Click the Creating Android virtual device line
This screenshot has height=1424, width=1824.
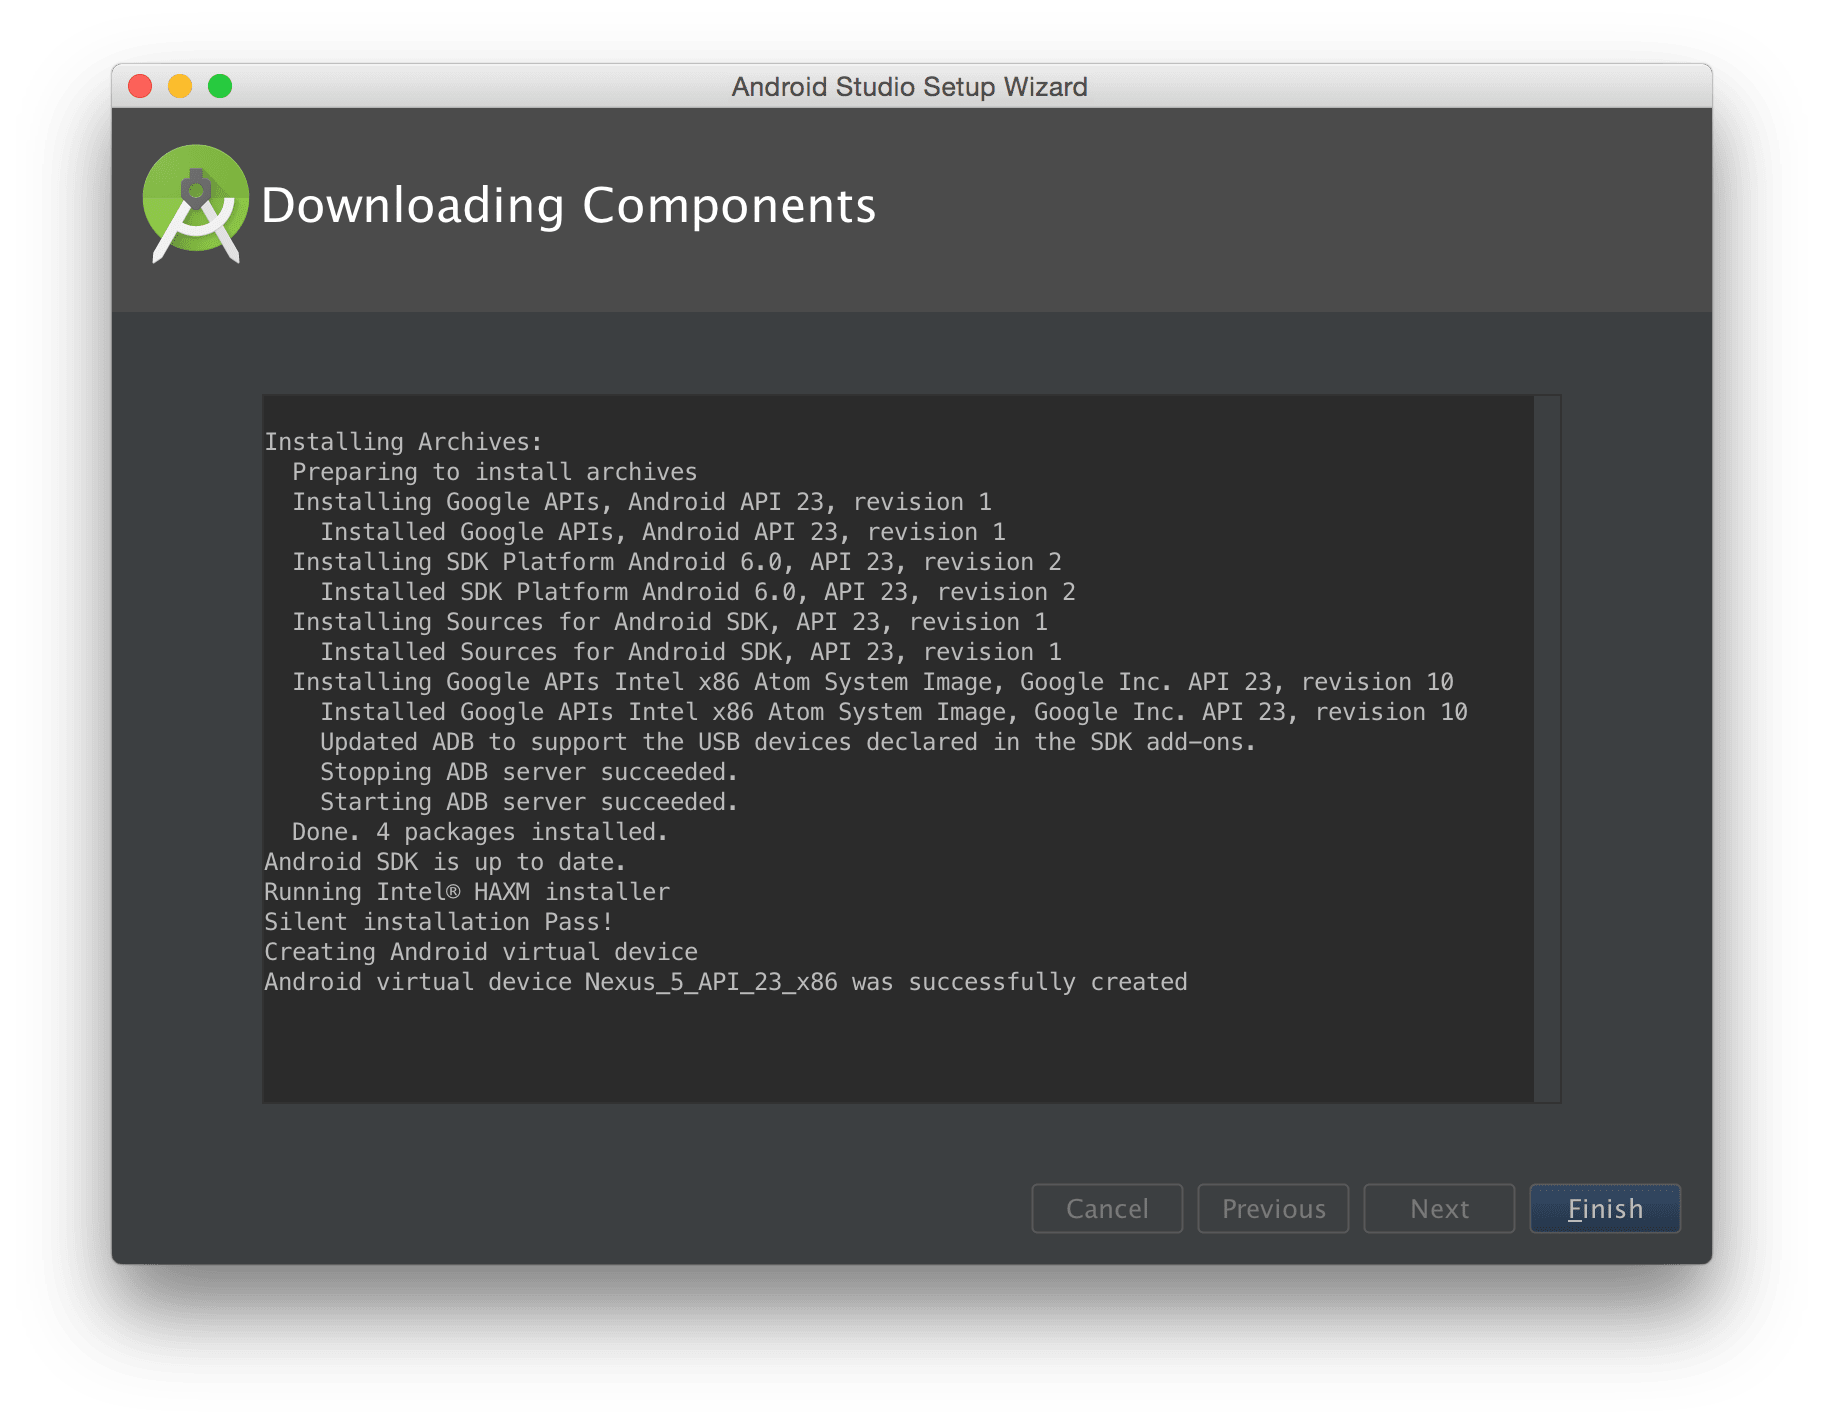480,951
